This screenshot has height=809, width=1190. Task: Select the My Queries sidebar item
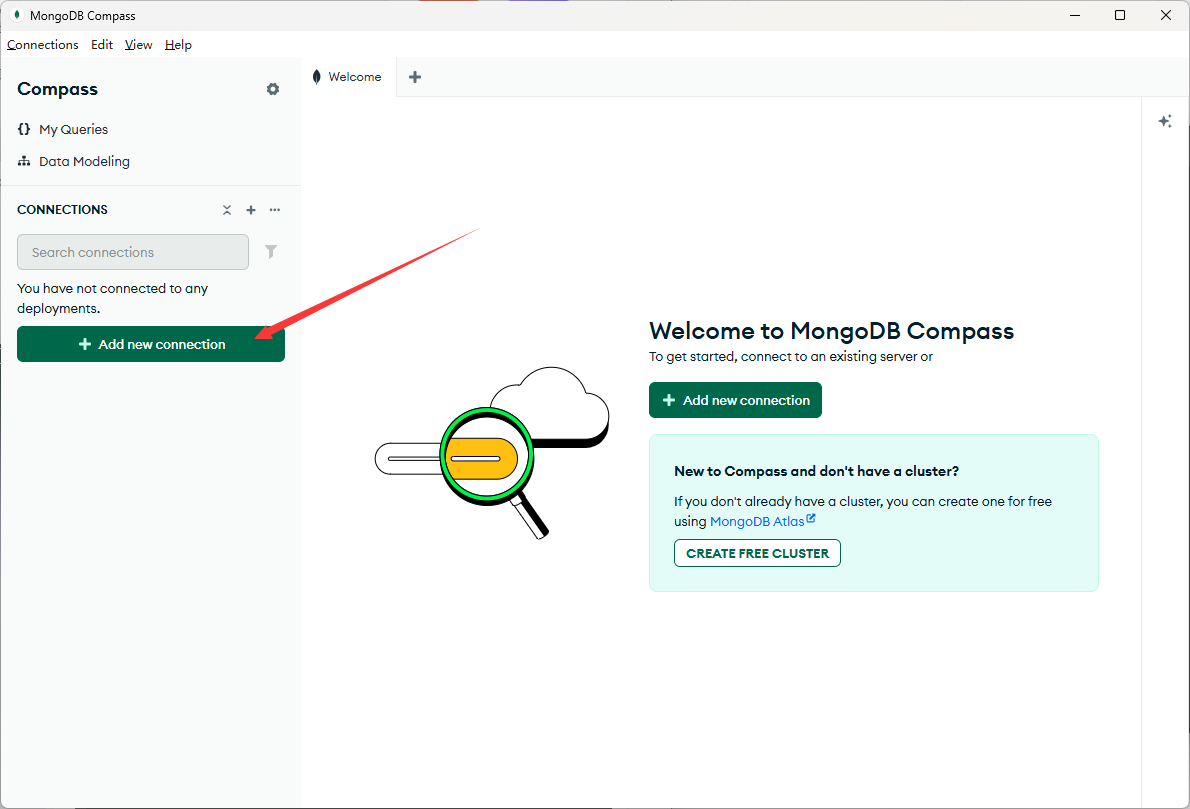[73, 129]
